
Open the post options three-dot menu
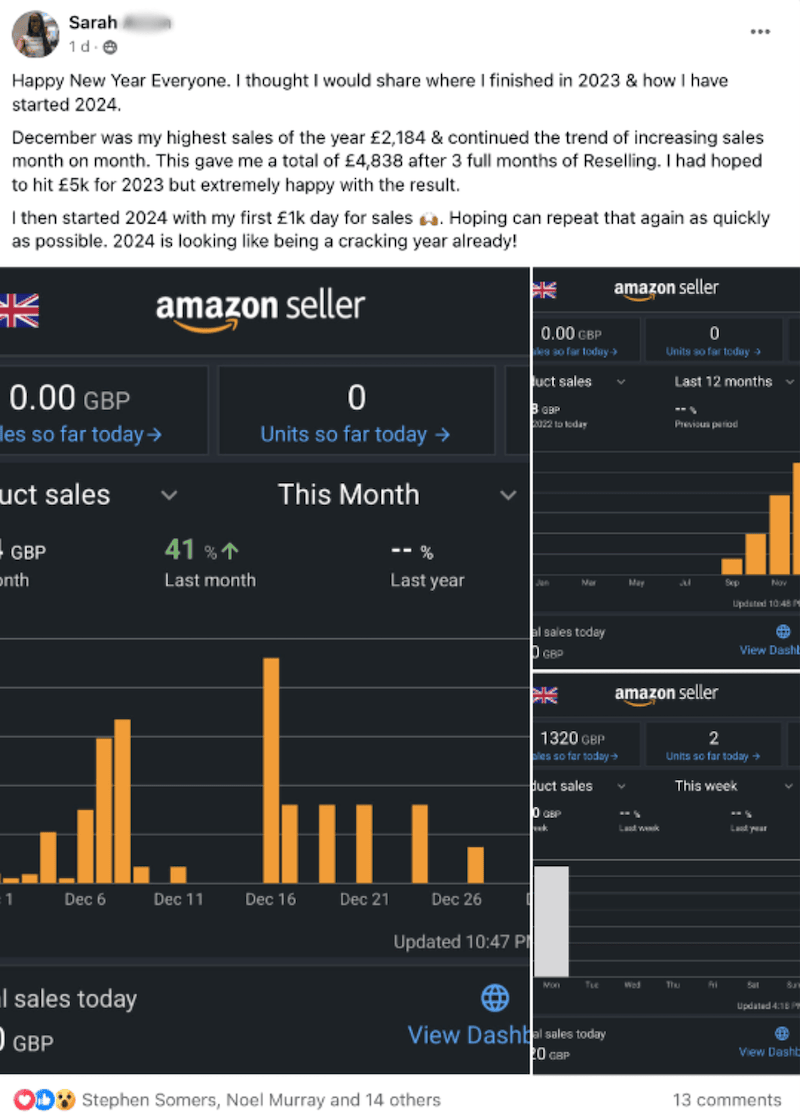pos(760,32)
